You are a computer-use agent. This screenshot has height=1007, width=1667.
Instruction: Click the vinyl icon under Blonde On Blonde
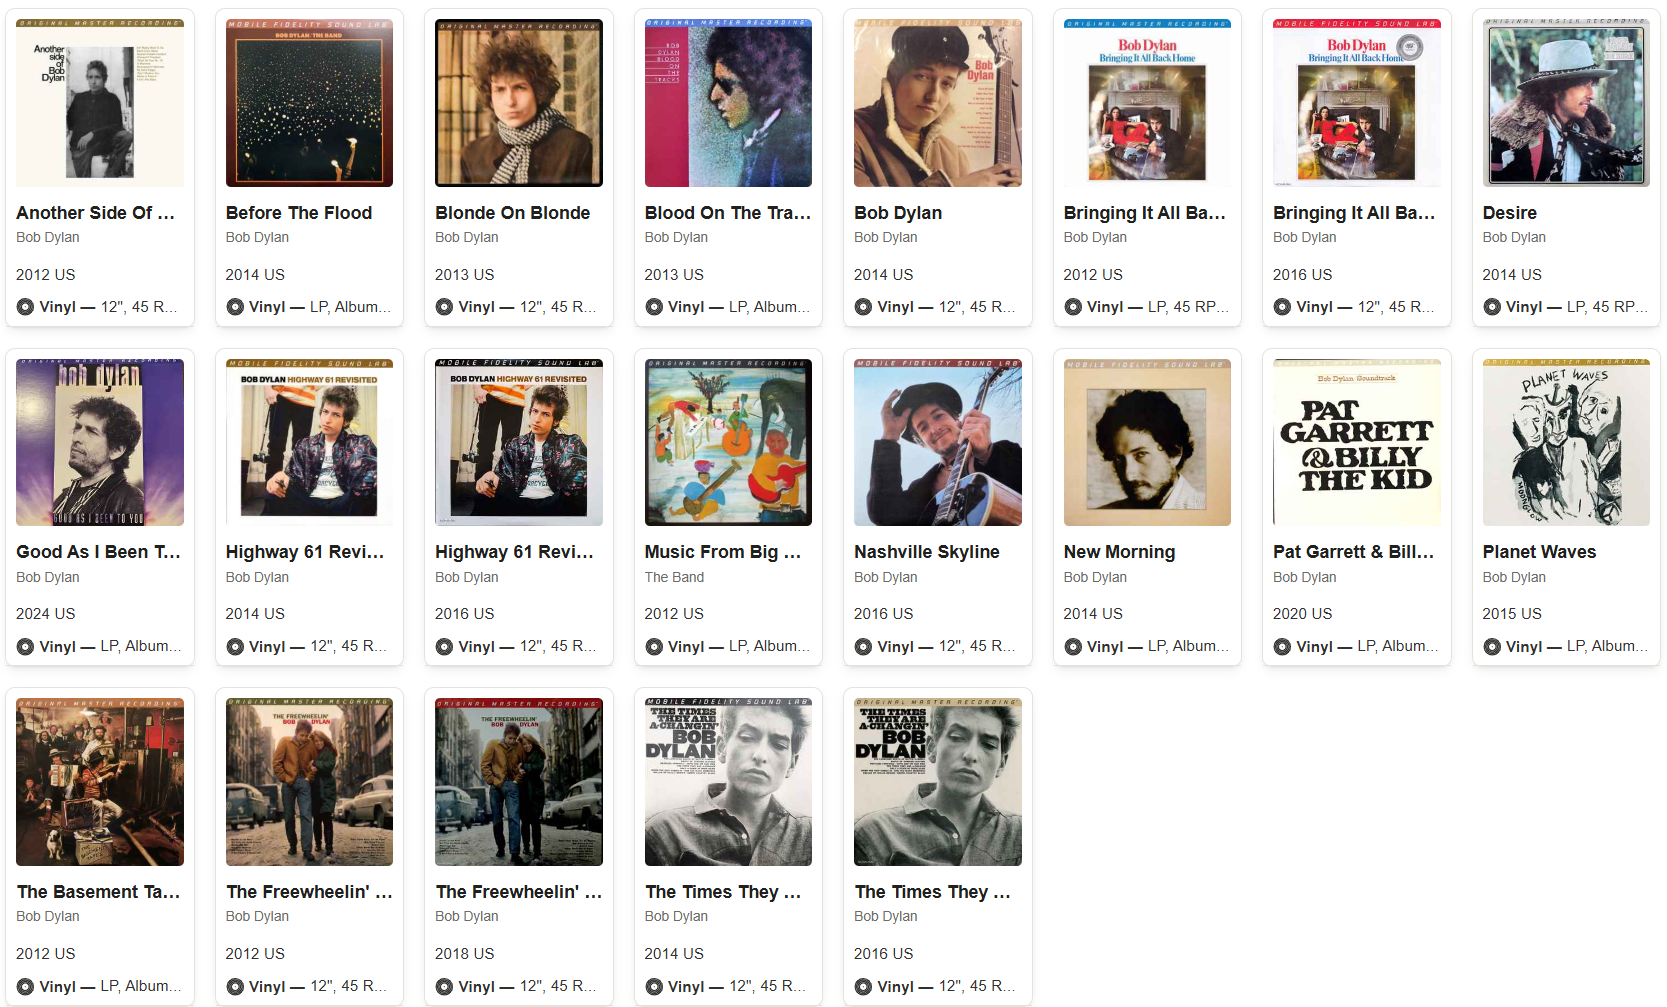pos(444,307)
